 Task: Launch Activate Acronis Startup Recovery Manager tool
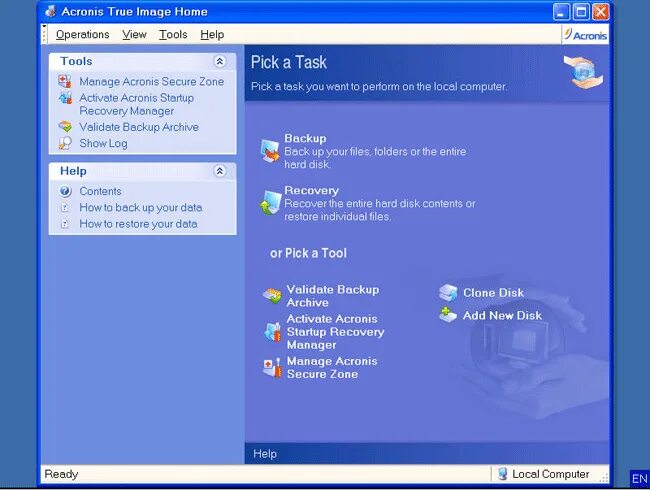335,332
